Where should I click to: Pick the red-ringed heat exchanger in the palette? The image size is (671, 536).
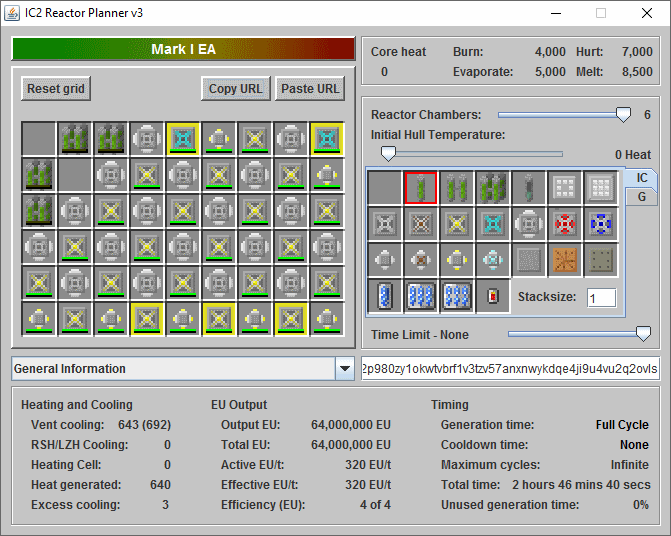(565, 224)
